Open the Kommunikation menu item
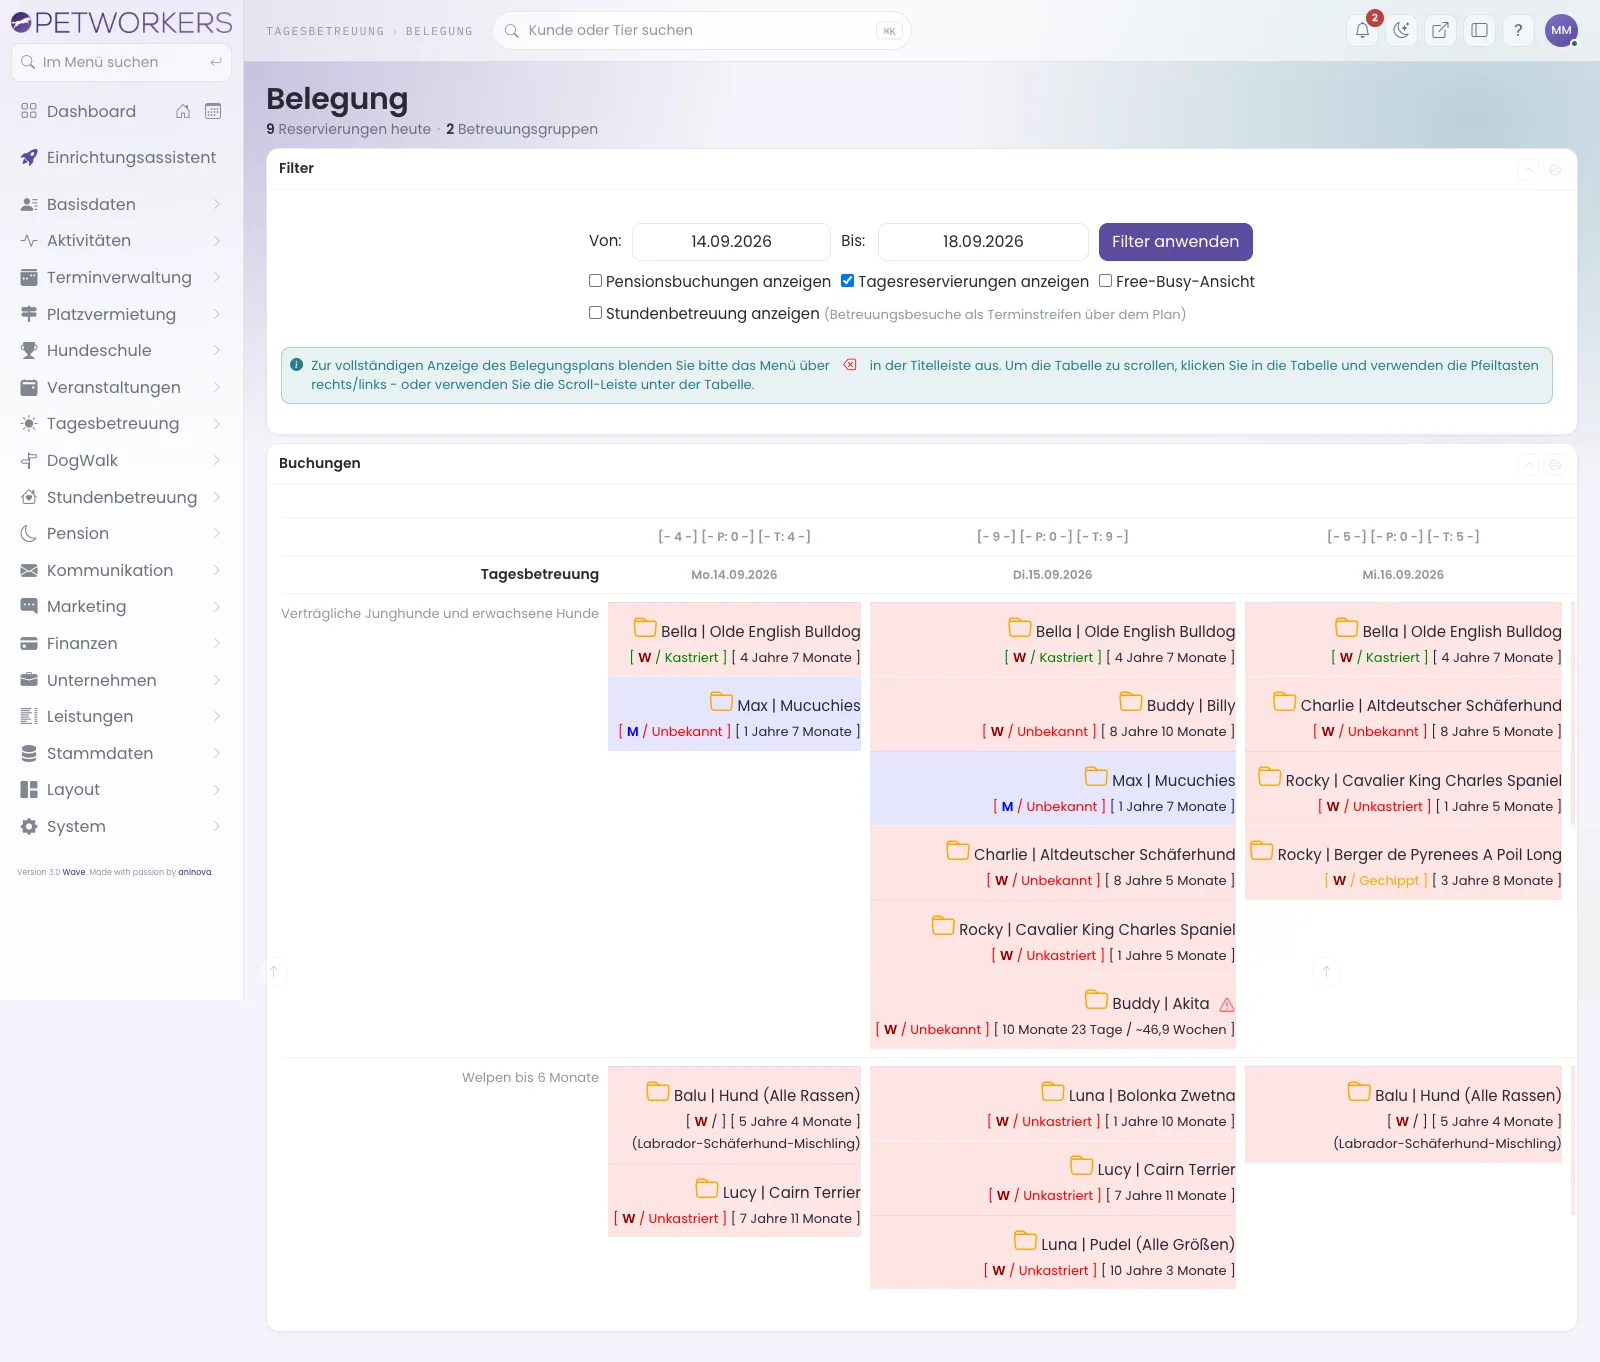This screenshot has width=1600, height=1362. [121, 570]
